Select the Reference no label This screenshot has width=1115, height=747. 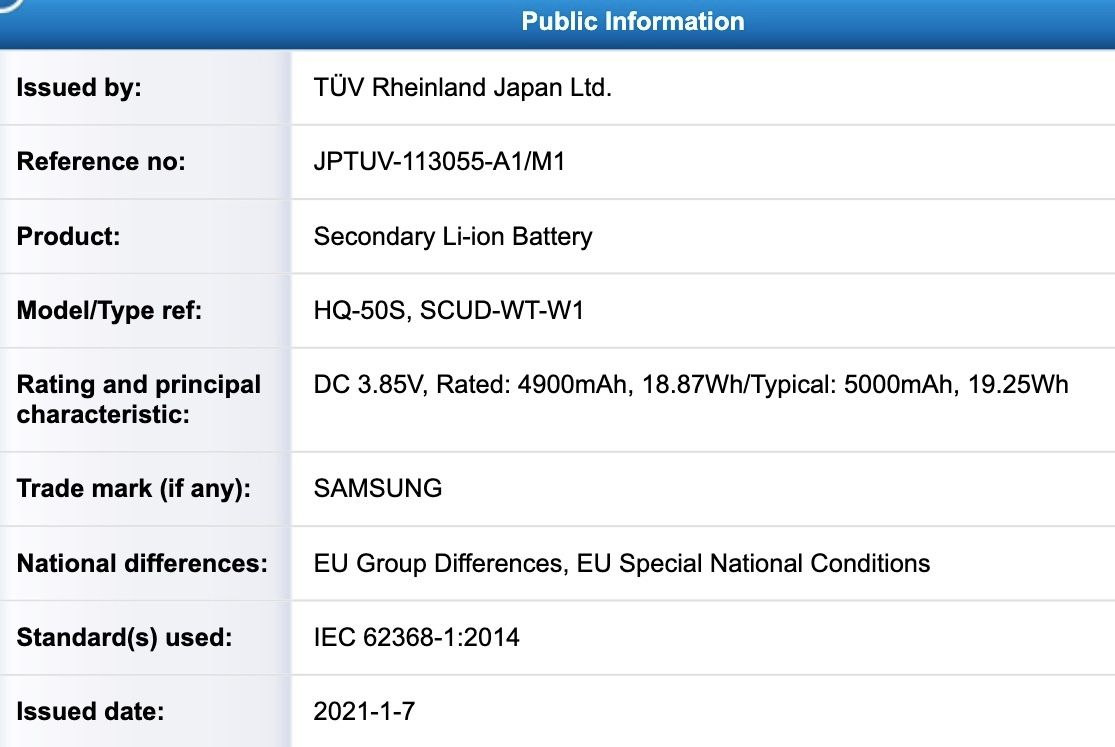(x=101, y=161)
